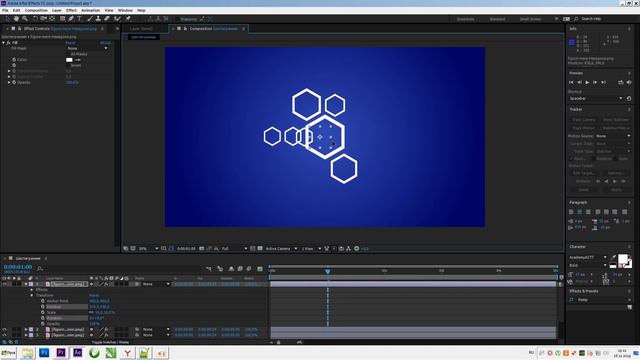Open the Effect menu
The height and width of the screenshot is (360, 640).
pyautogui.click(x=71, y=10)
